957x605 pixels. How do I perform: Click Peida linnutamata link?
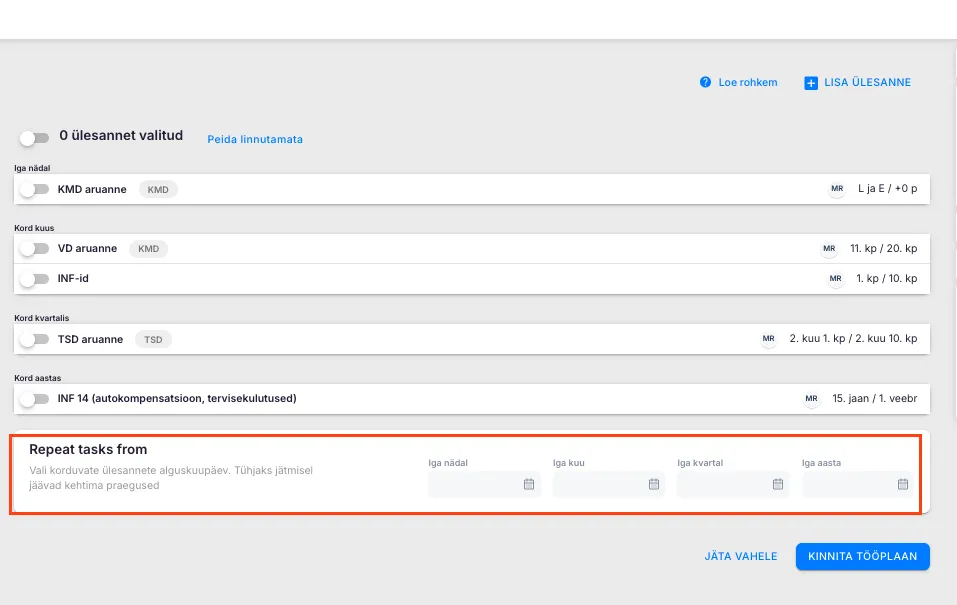[255, 139]
